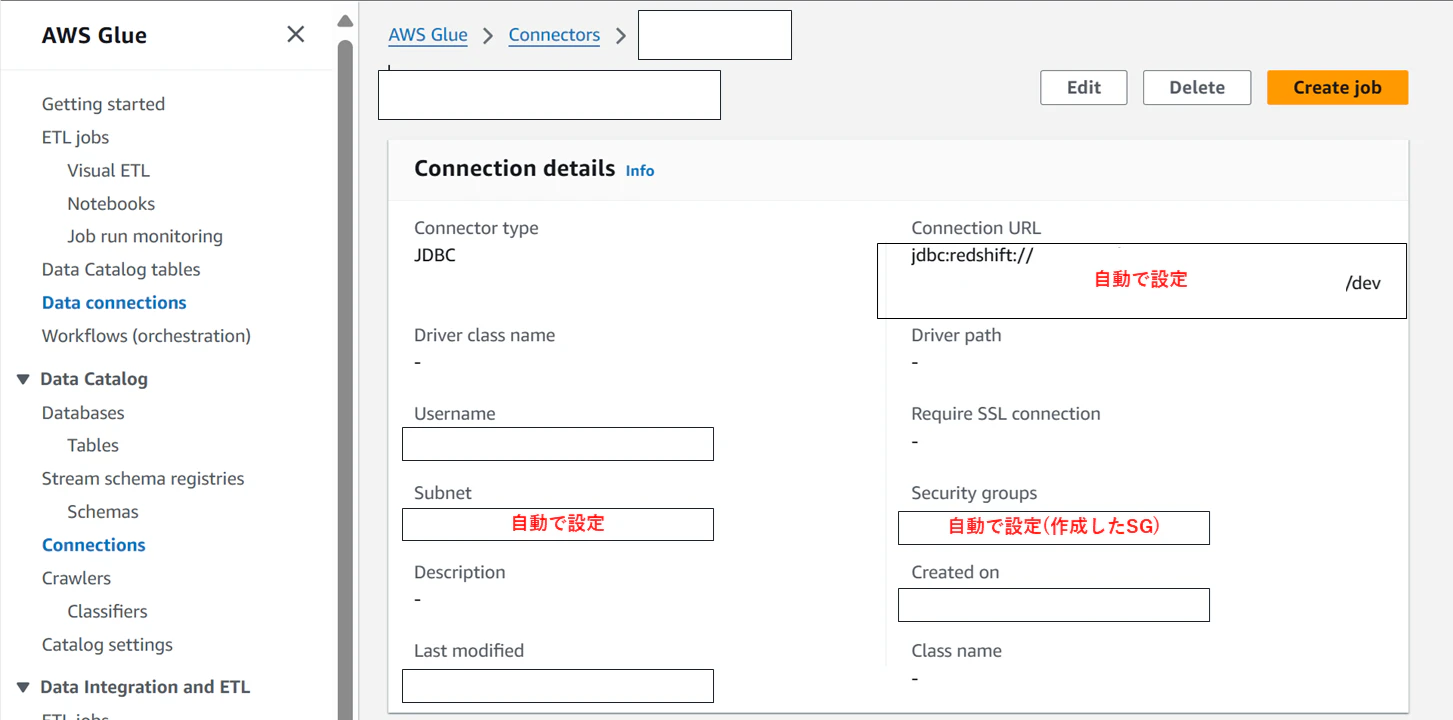This screenshot has height=720, width=1453.
Task: Click the Connection details heading
Action: [x=514, y=168]
